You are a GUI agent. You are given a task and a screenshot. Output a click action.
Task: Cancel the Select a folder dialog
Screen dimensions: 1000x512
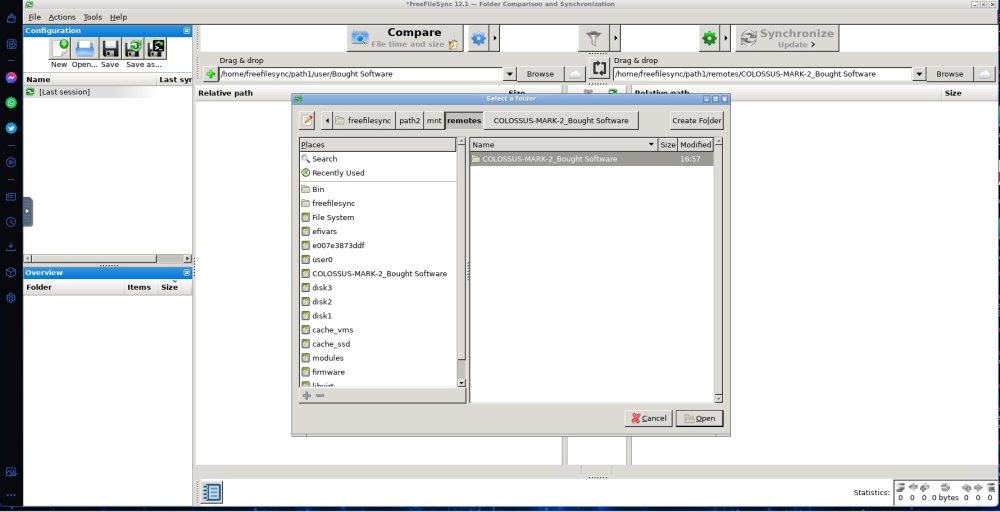pyautogui.click(x=649, y=418)
